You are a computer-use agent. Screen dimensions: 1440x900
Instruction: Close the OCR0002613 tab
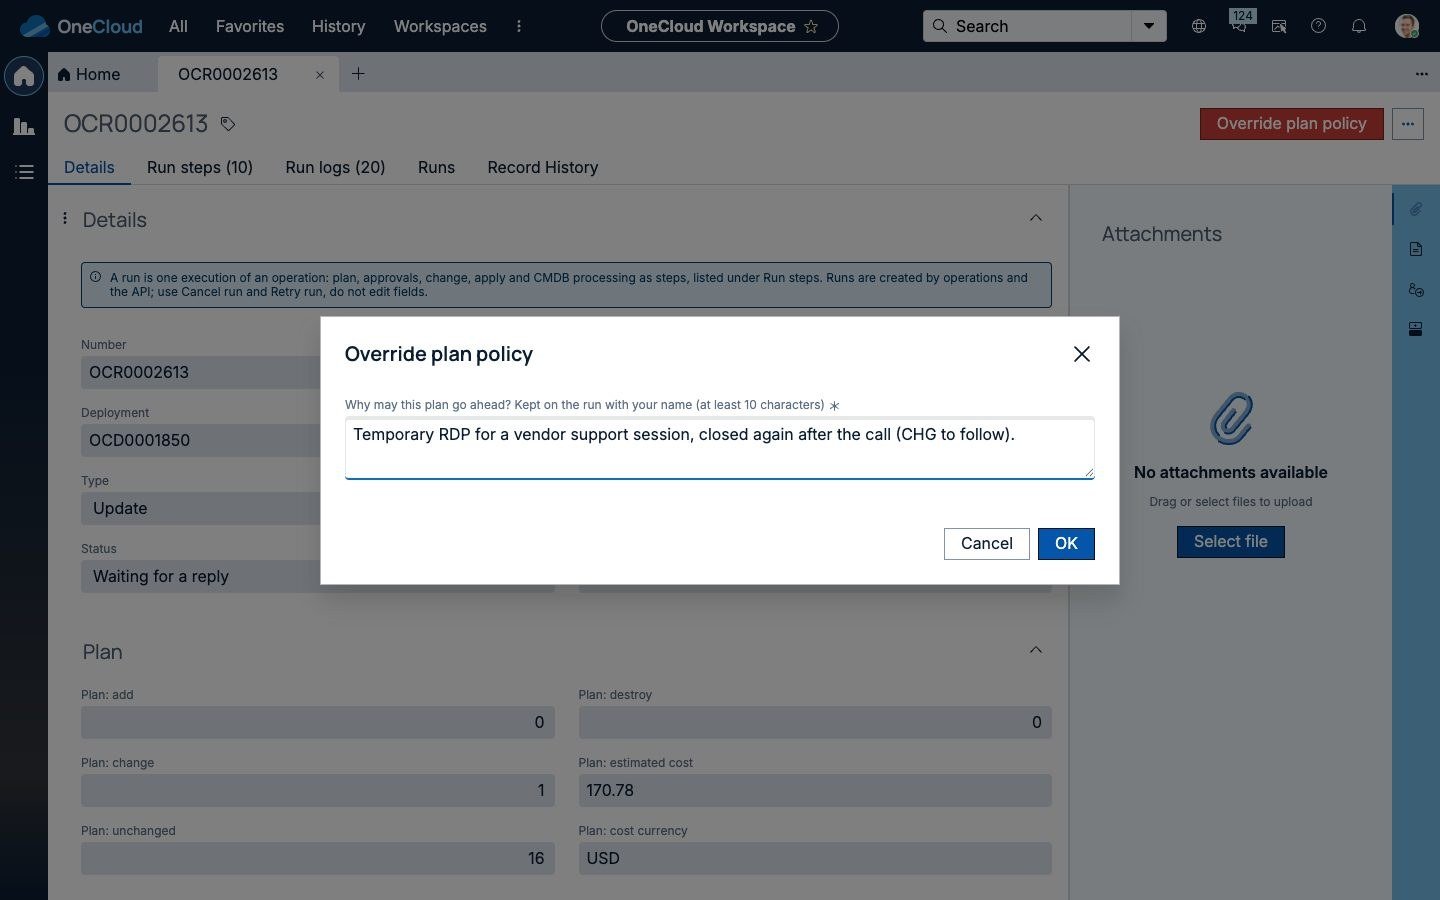pos(320,74)
